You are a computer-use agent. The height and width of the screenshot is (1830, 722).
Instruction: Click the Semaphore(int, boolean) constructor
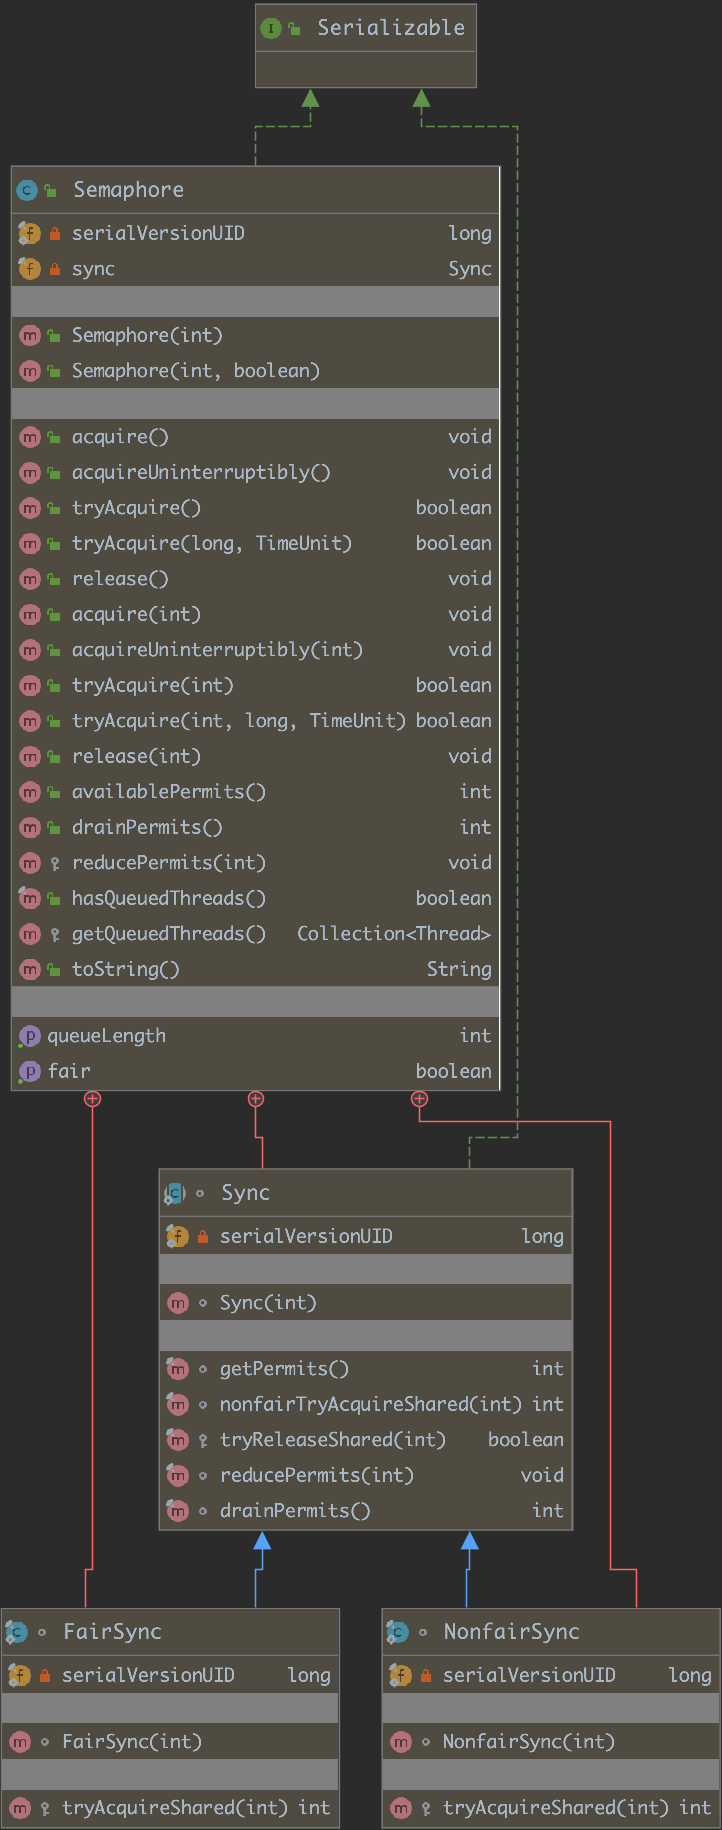pyautogui.click(x=195, y=371)
